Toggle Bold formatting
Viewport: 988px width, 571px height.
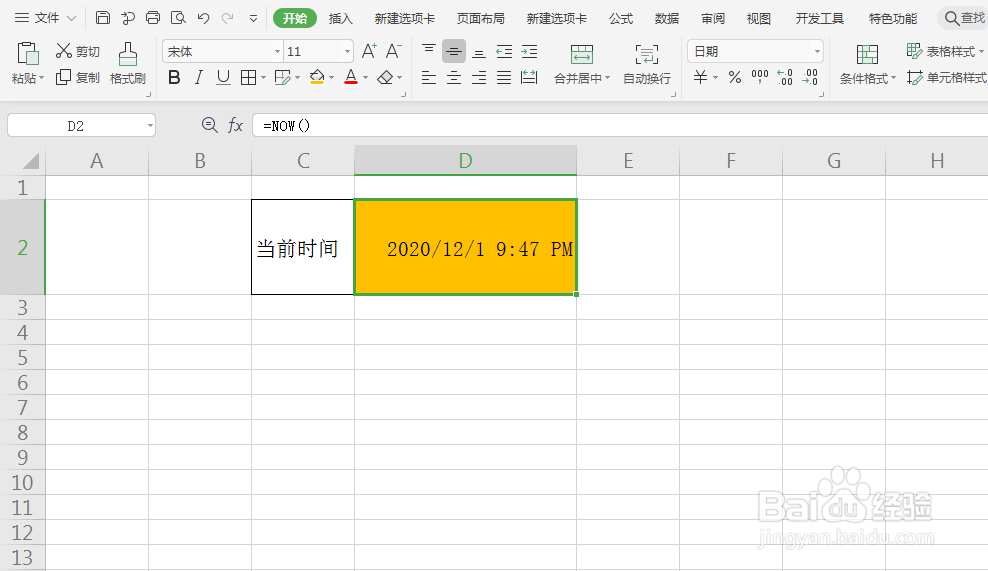(x=175, y=78)
